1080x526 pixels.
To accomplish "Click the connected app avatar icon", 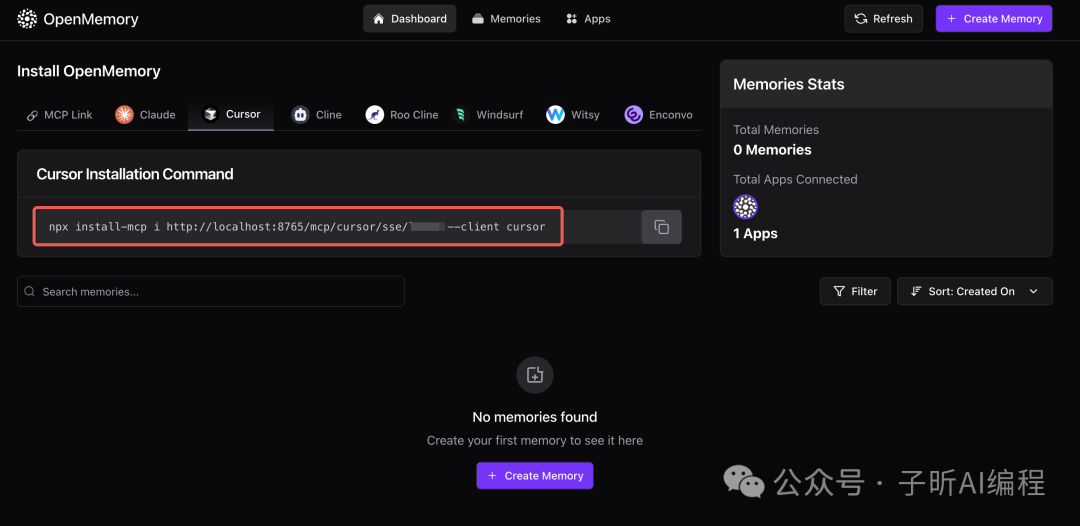I will (x=745, y=207).
